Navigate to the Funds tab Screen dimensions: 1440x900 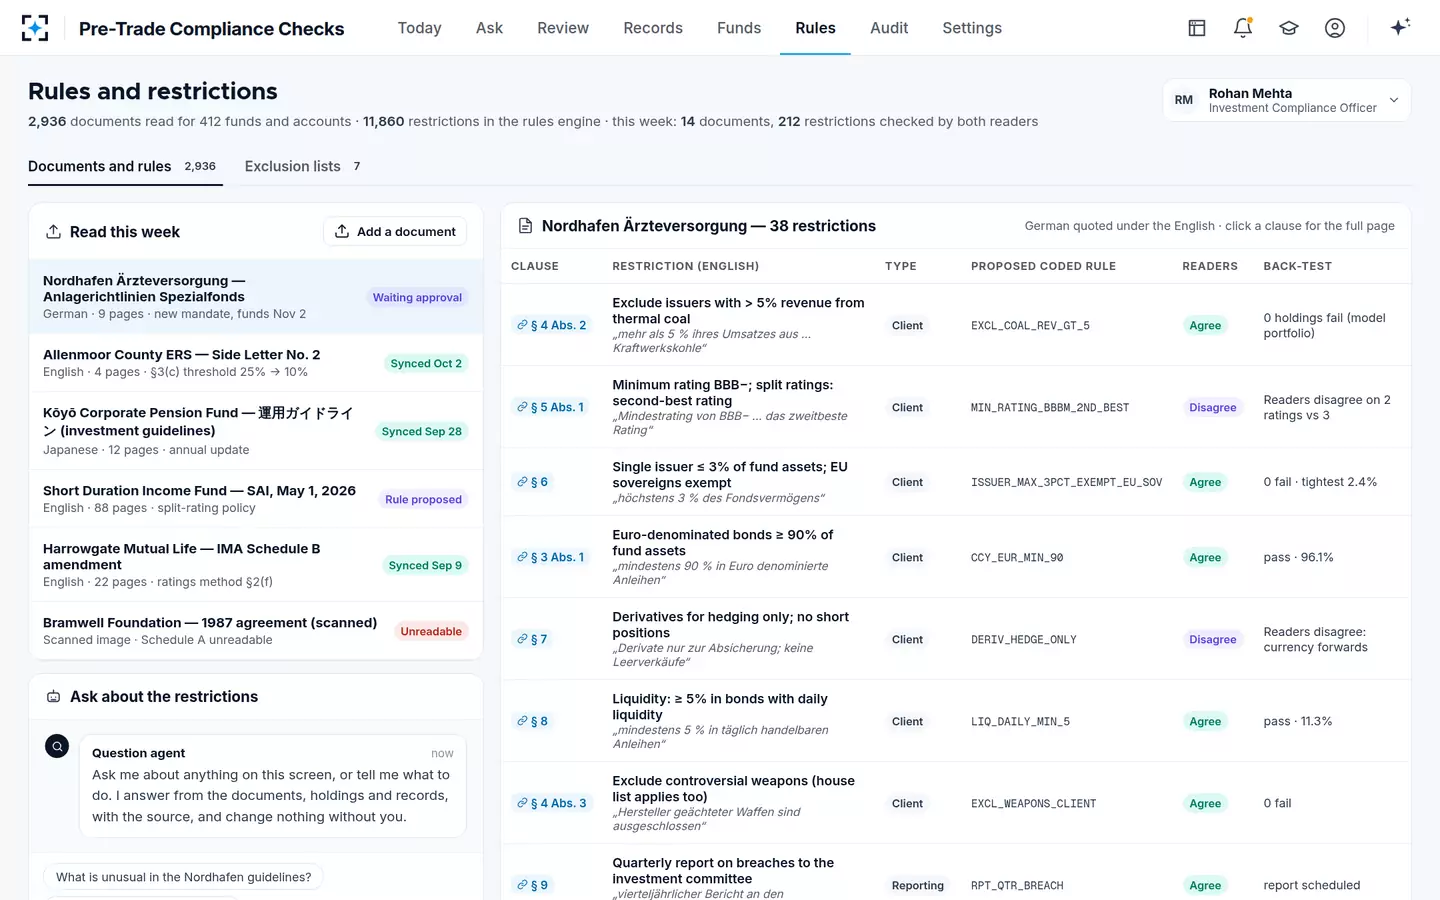(x=739, y=28)
